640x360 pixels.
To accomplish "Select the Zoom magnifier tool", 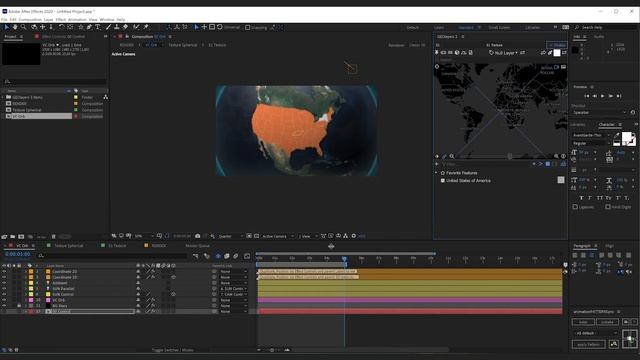I will click(24, 27).
